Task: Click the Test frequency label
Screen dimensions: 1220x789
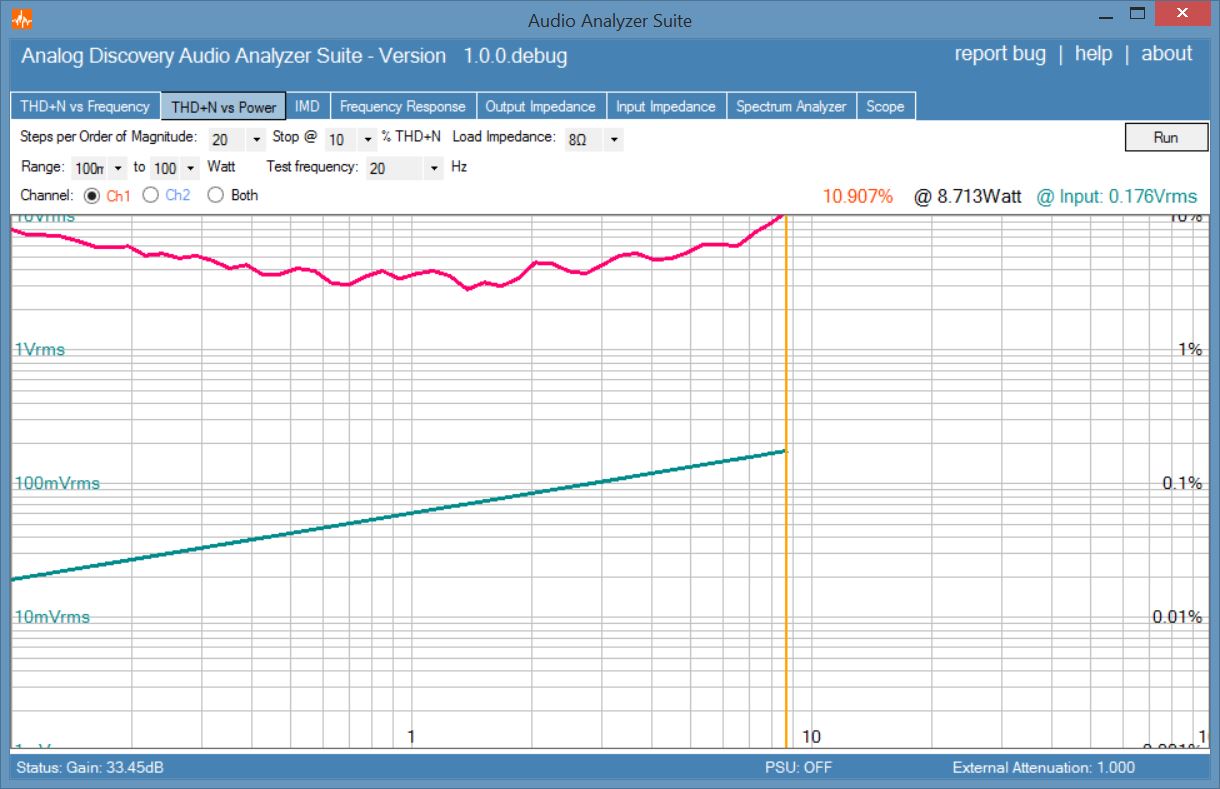Action: [312, 167]
